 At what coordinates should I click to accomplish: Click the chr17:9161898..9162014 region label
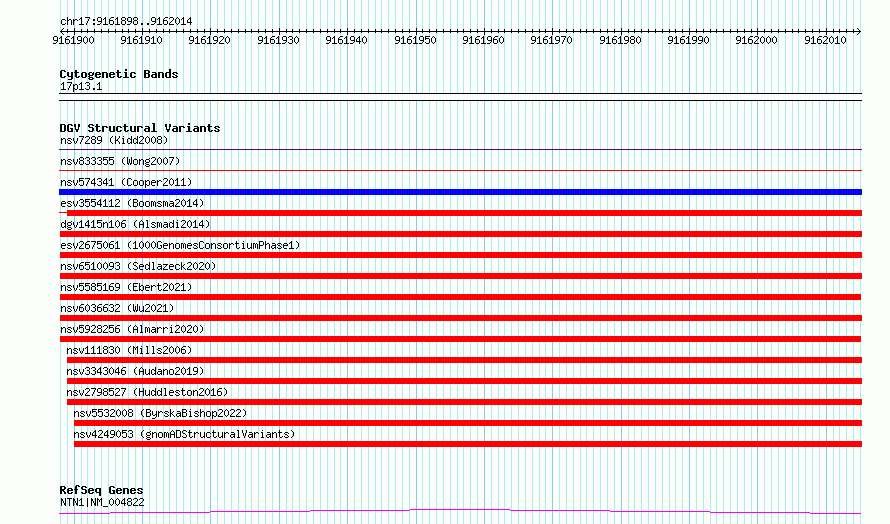tap(126, 22)
